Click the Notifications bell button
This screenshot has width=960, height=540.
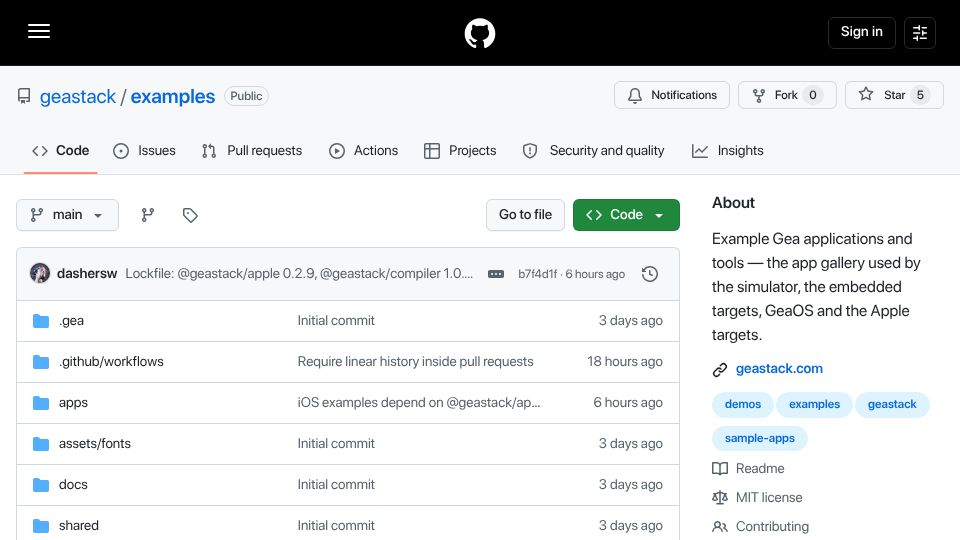(x=672, y=95)
